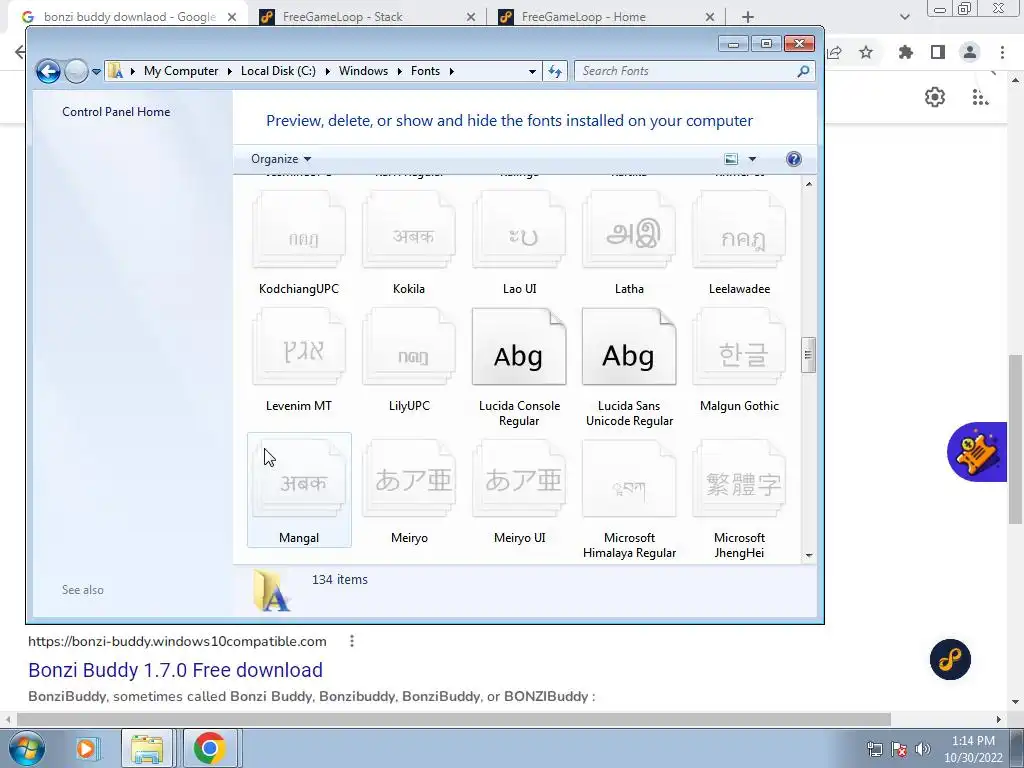Expand address bar previous locations dropdown
1024x768 pixels.
coord(532,71)
